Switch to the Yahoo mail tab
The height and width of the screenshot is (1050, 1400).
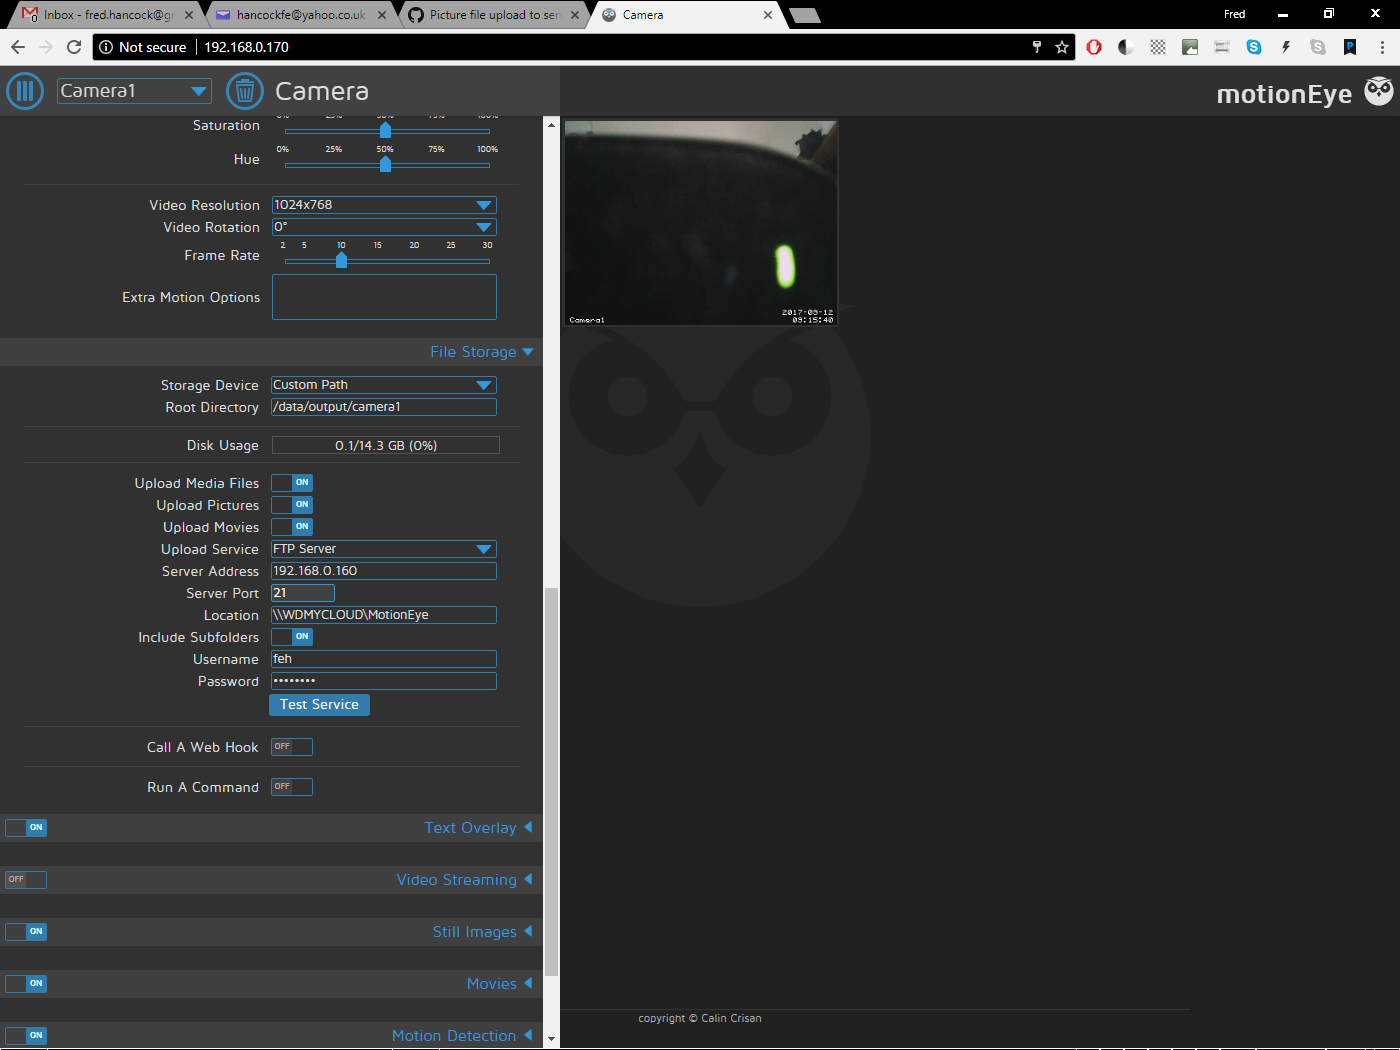[301, 15]
